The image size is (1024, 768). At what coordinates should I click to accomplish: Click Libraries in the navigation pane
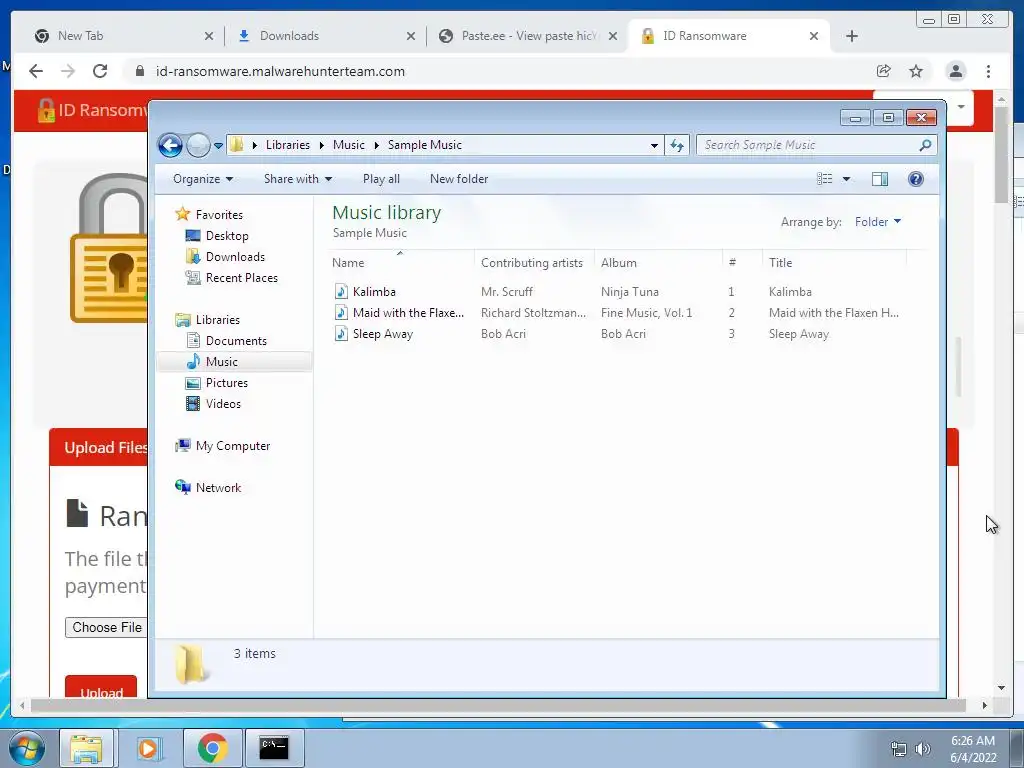coord(217,320)
